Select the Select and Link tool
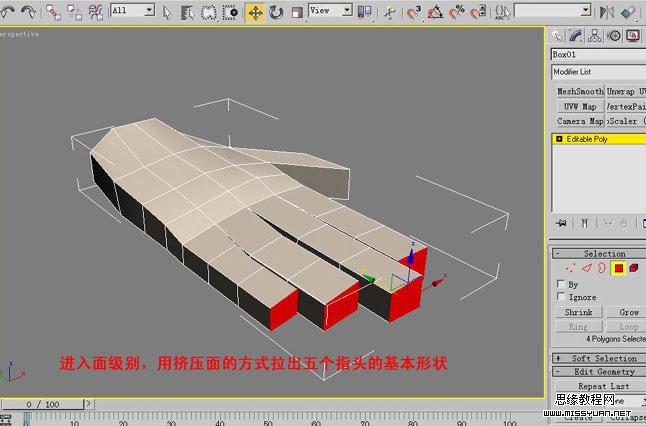Screen dimensions: 646x426 (x=54, y=12)
